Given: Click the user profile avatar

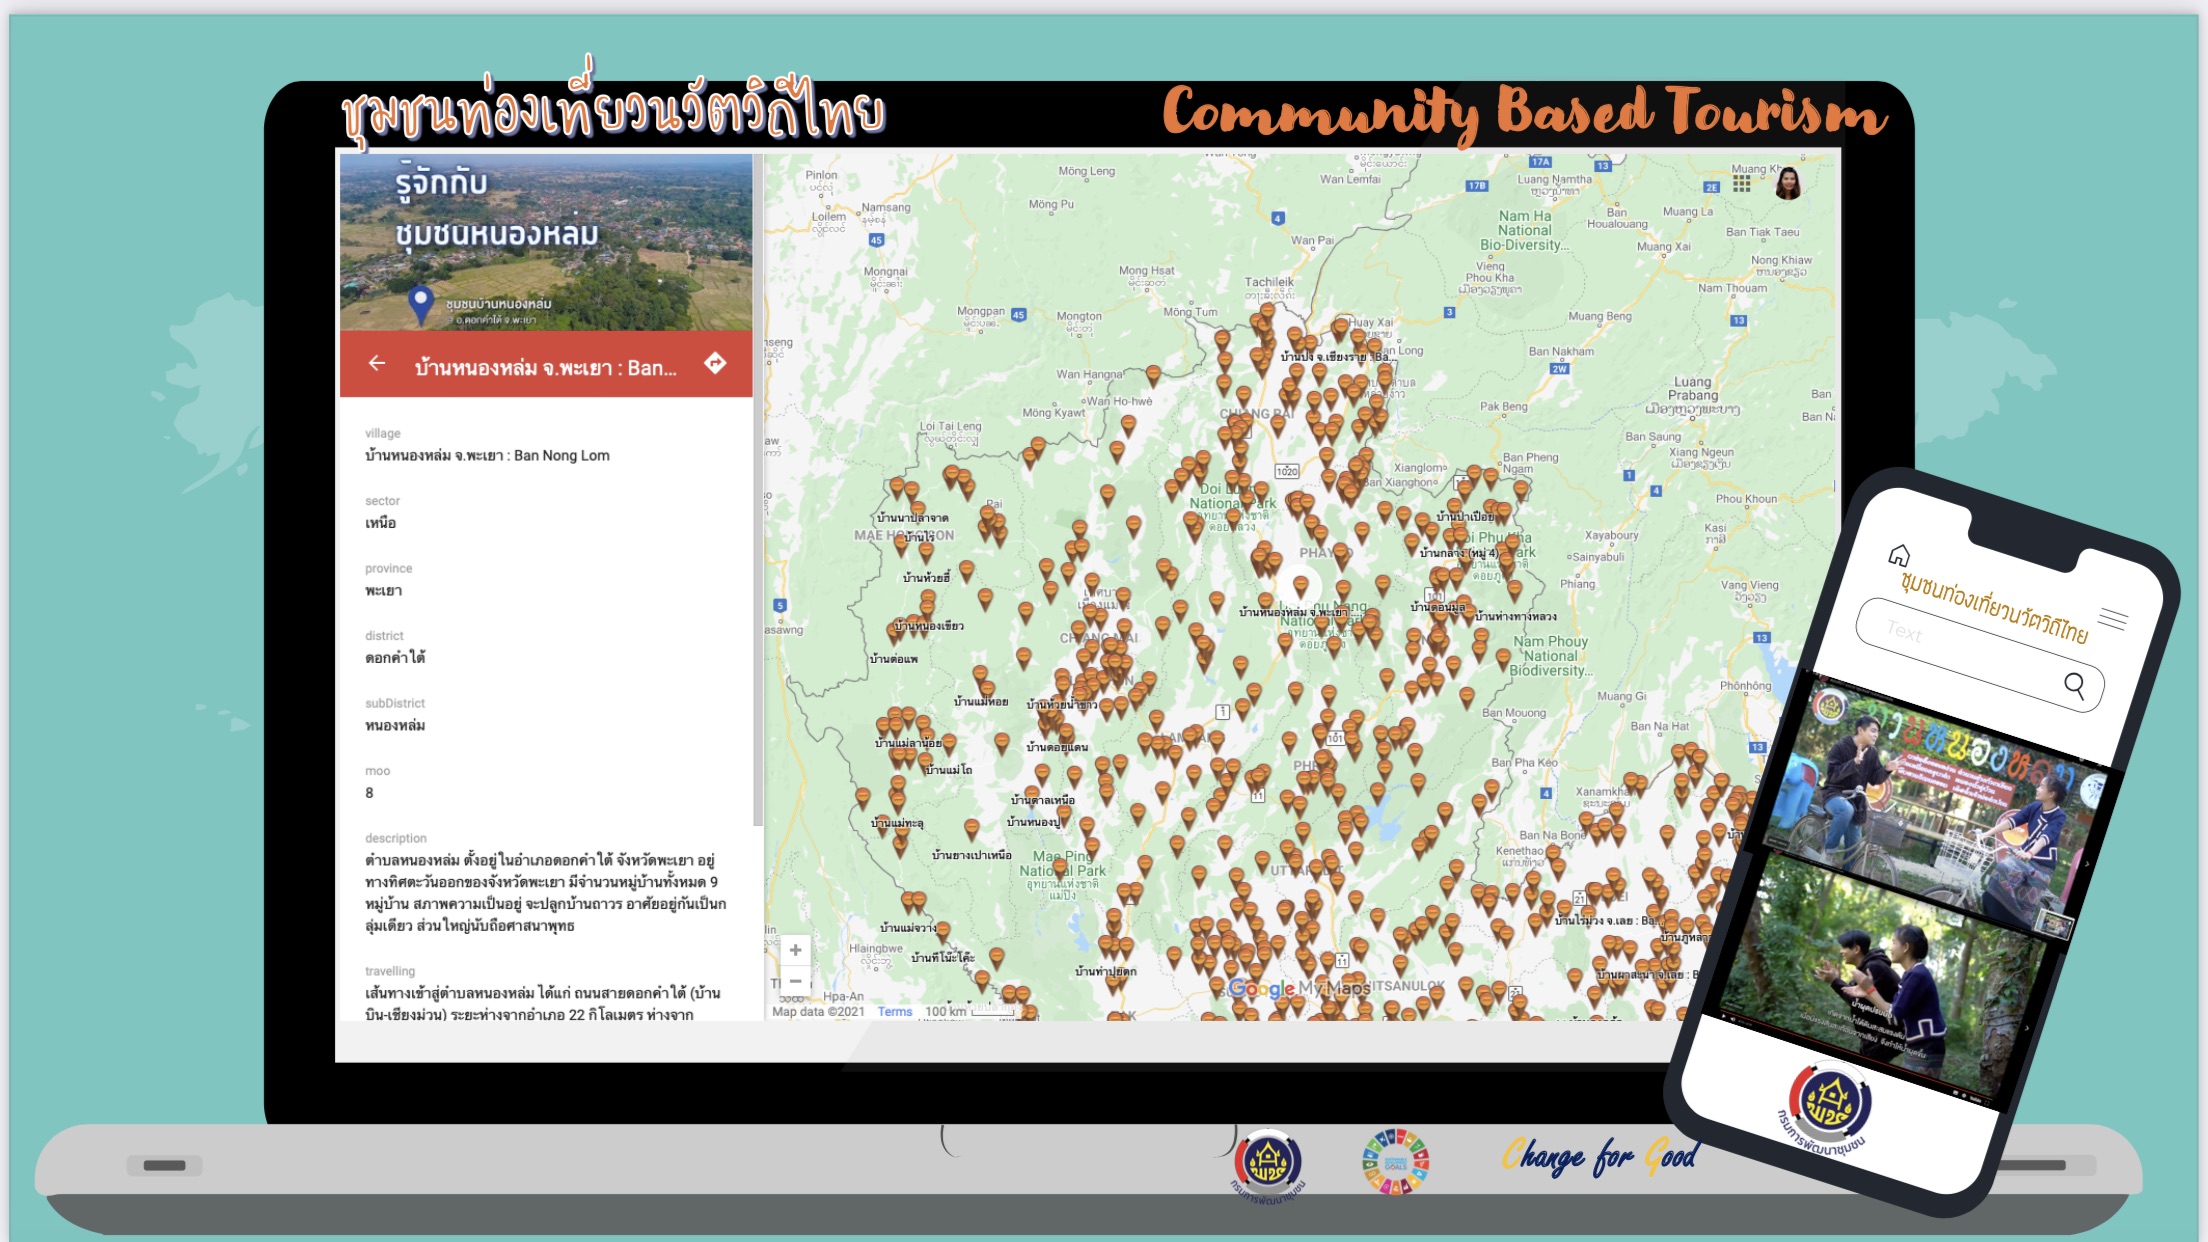Looking at the screenshot, I should (x=1788, y=184).
